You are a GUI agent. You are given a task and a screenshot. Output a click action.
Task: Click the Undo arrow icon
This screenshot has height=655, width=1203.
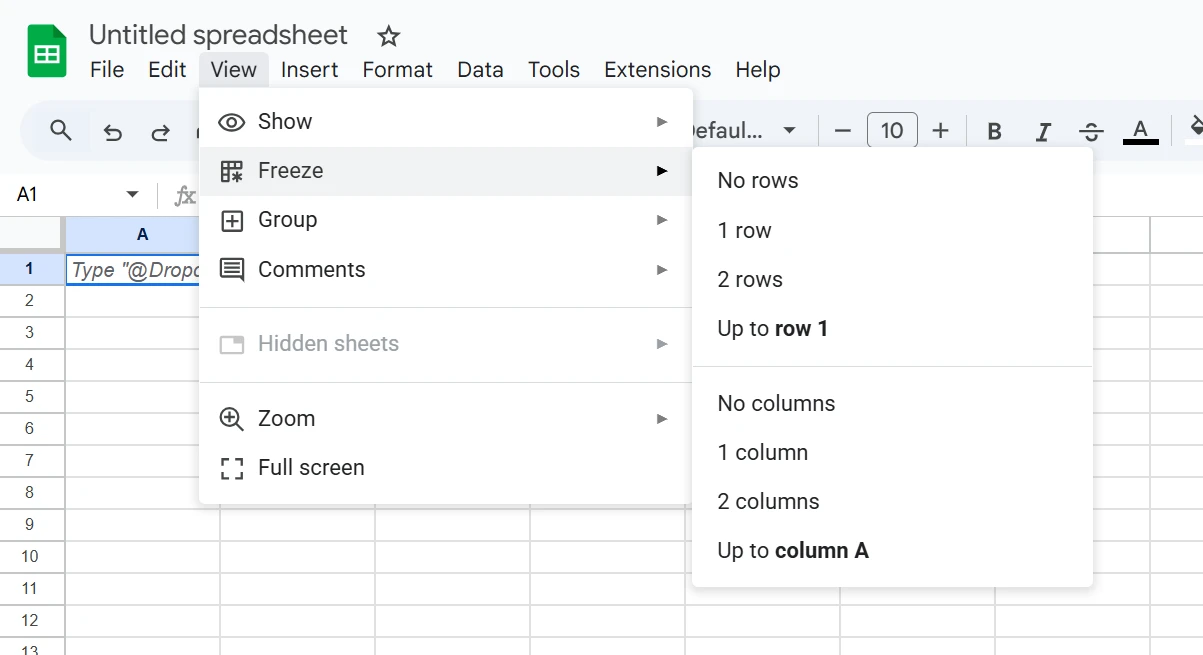(x=113, y=132)
